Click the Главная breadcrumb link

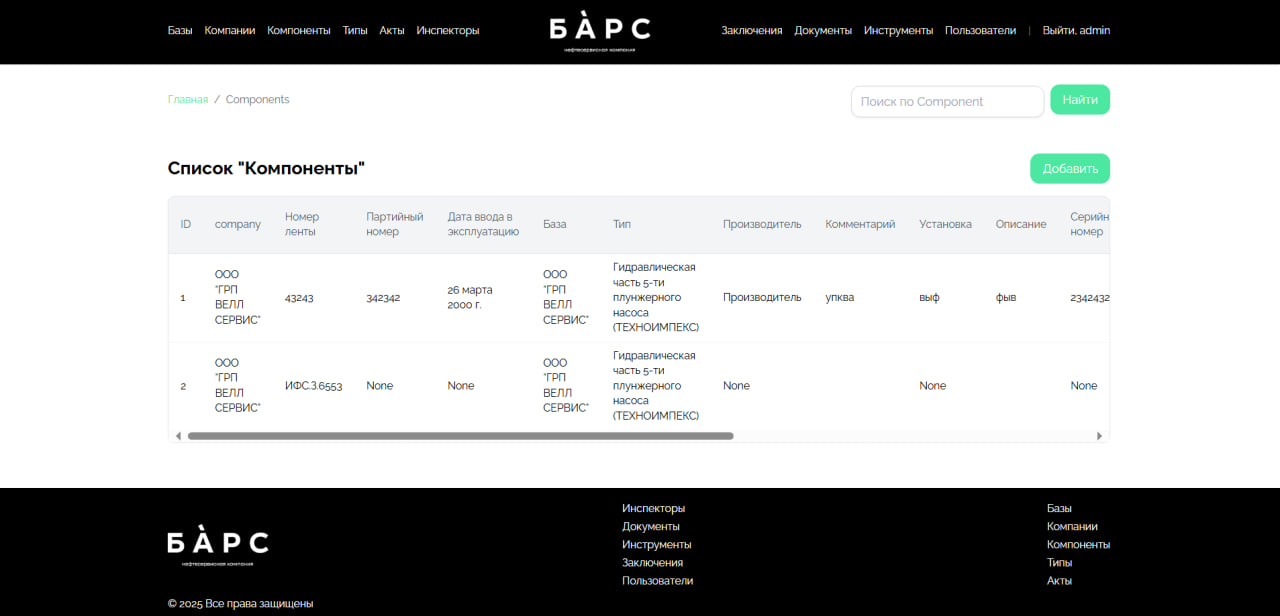point(188,100)
